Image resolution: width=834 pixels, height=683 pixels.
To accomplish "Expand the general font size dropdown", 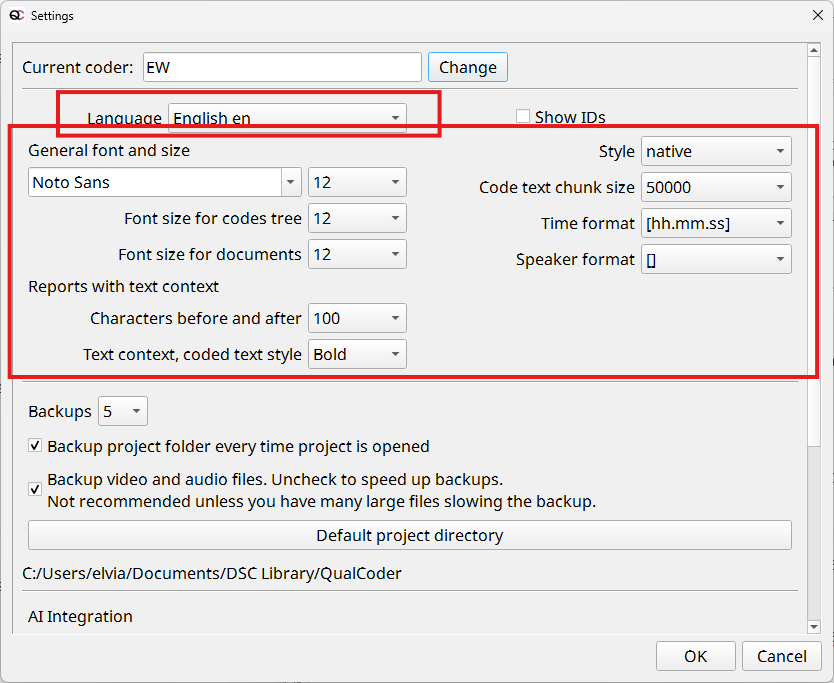I will point(357,182).
